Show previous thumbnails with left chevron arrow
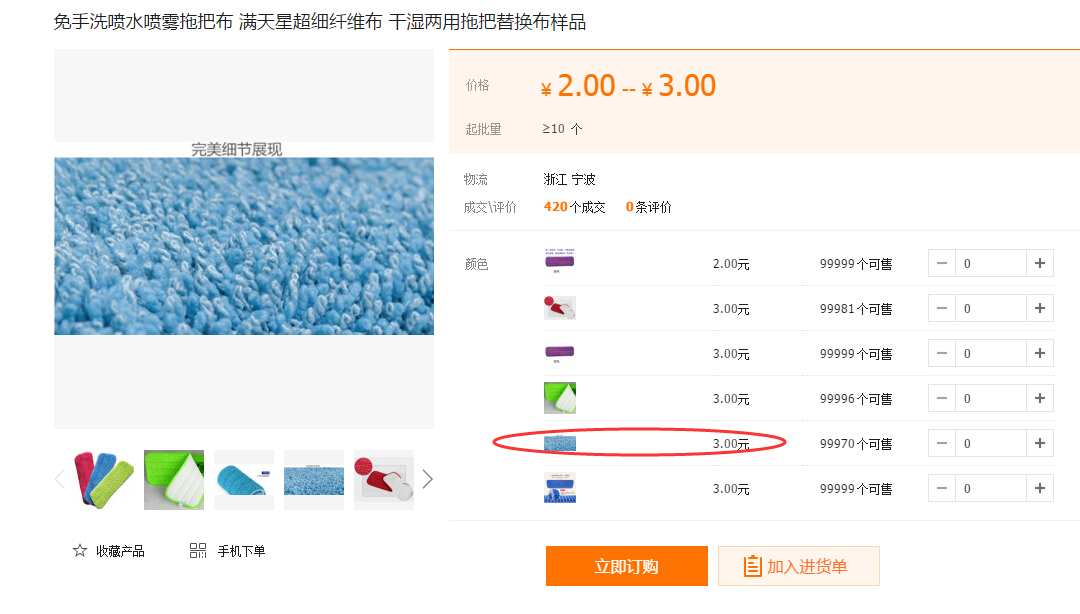 coord(59,480)
